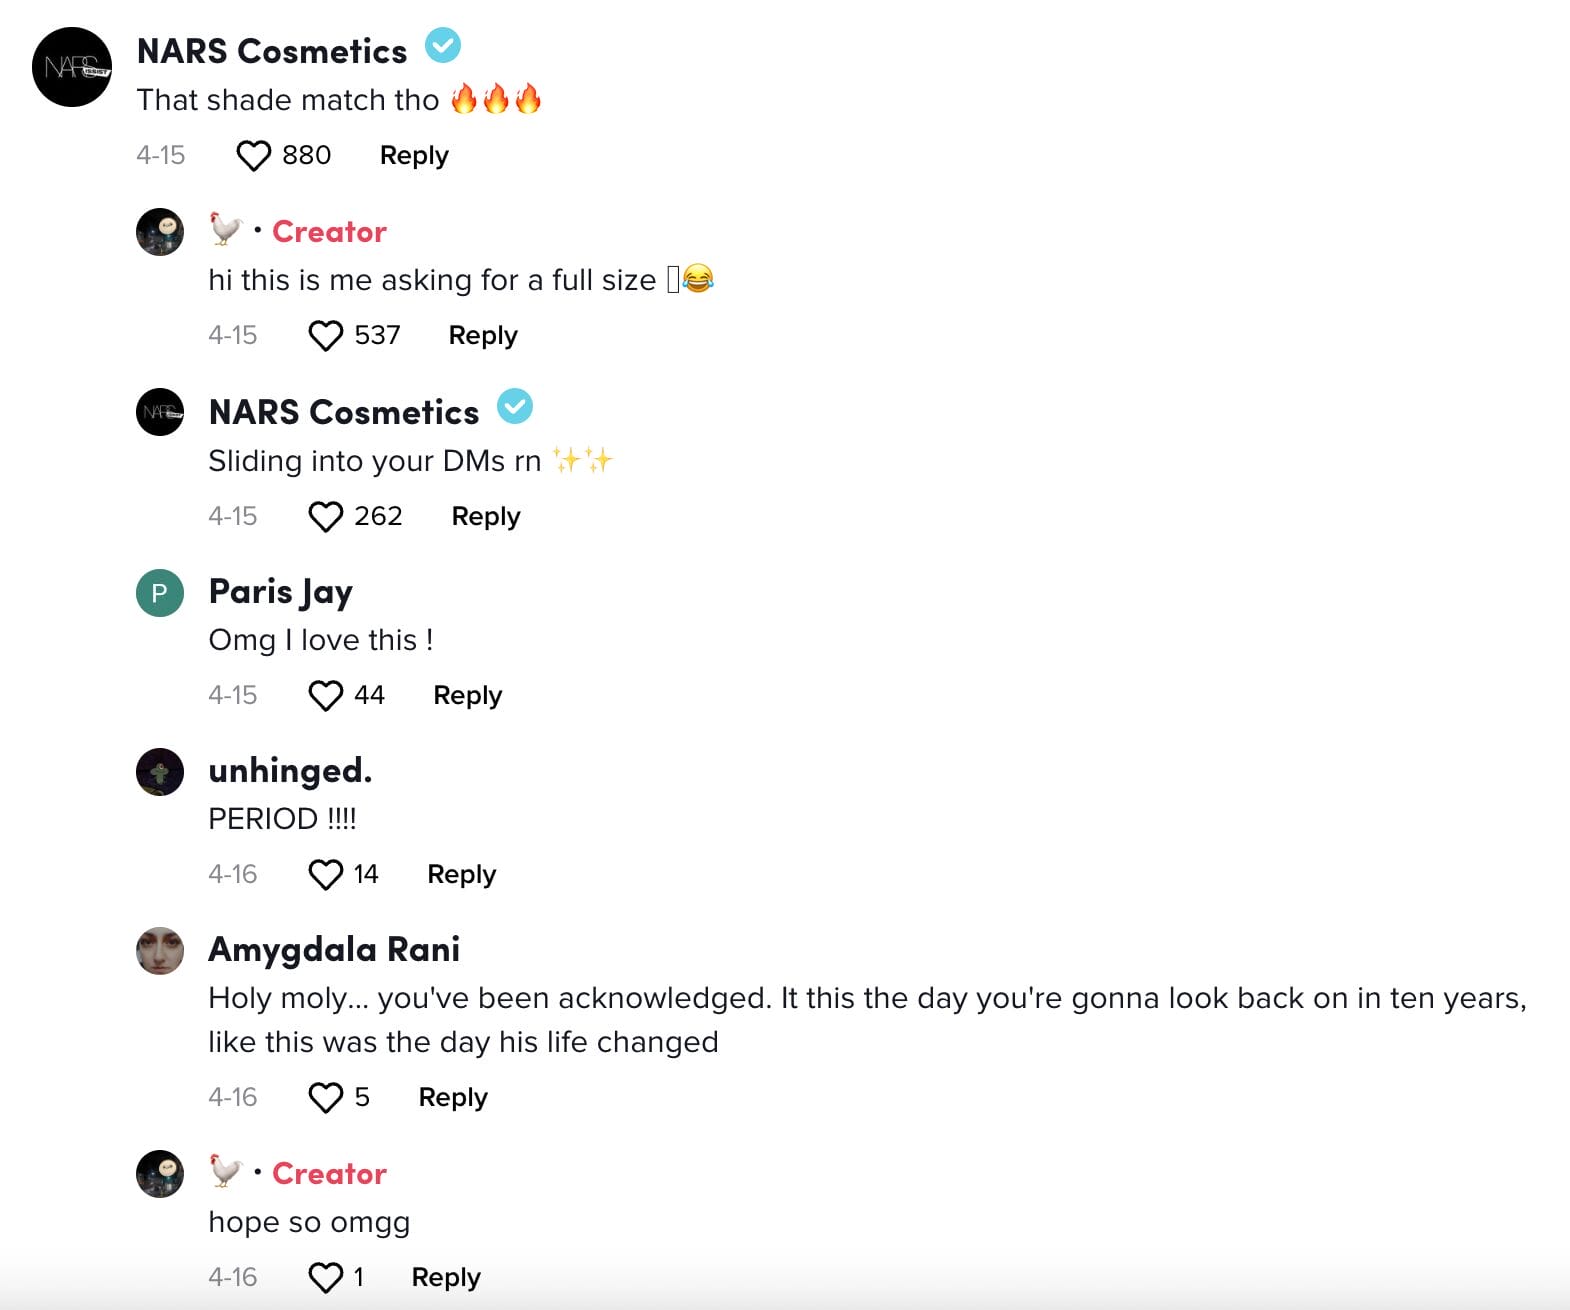This screenshot has width=1570, height=1310.
Task: Click Paris Jay's green P avatar
Action: point(160,593)
